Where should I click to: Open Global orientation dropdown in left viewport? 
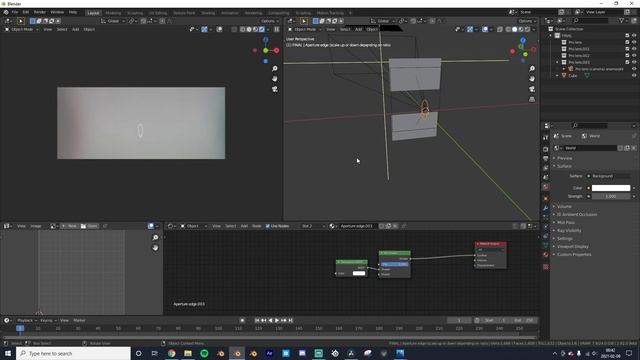pos(113,21)
